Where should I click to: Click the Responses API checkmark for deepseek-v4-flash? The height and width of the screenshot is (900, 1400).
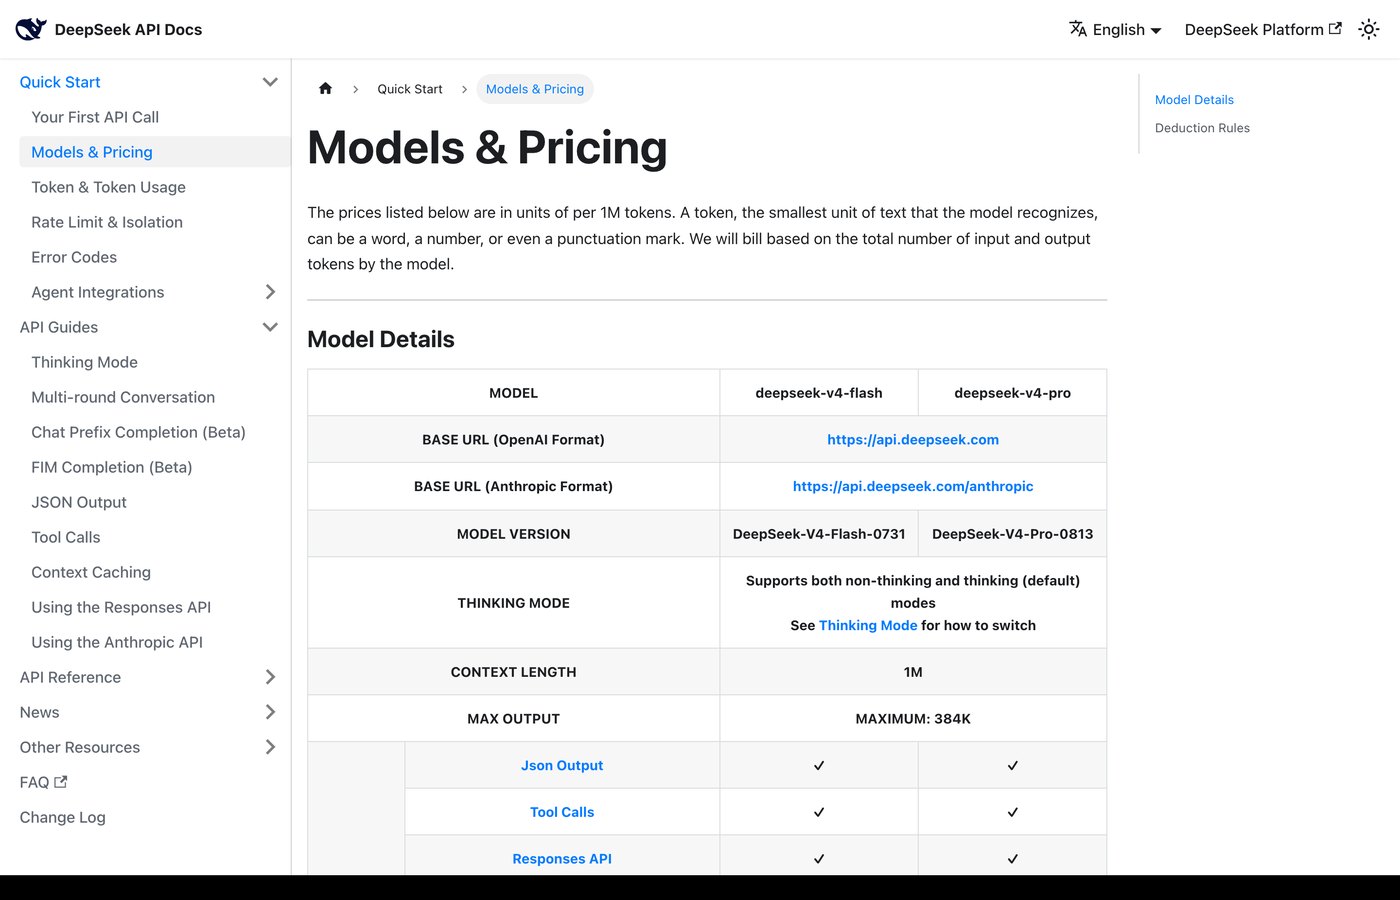click(819, 859)
